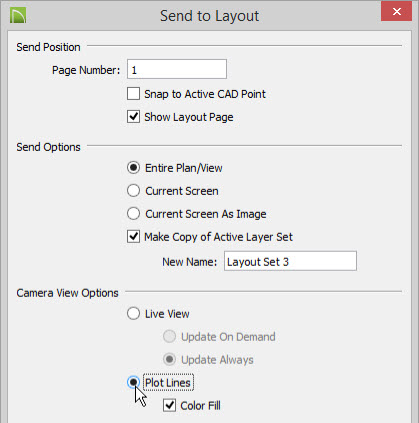Viewport: 419px width, 423px height.
Task: Click into the Page Number field
Action: [x=177, y=69]
